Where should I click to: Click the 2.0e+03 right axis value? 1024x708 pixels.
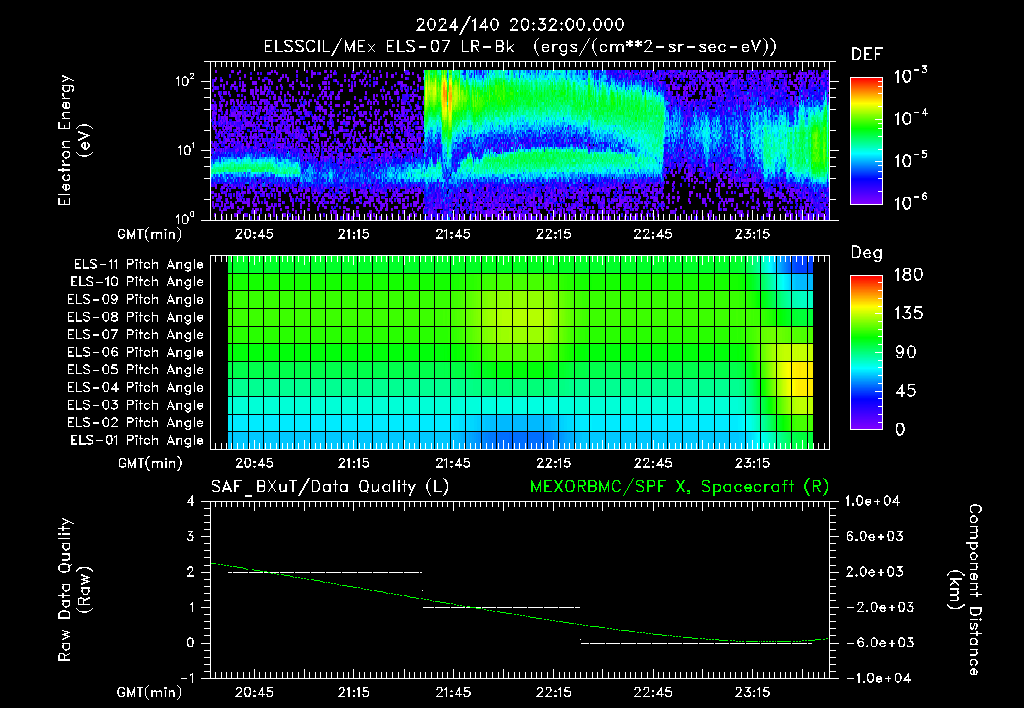point(874,571)
